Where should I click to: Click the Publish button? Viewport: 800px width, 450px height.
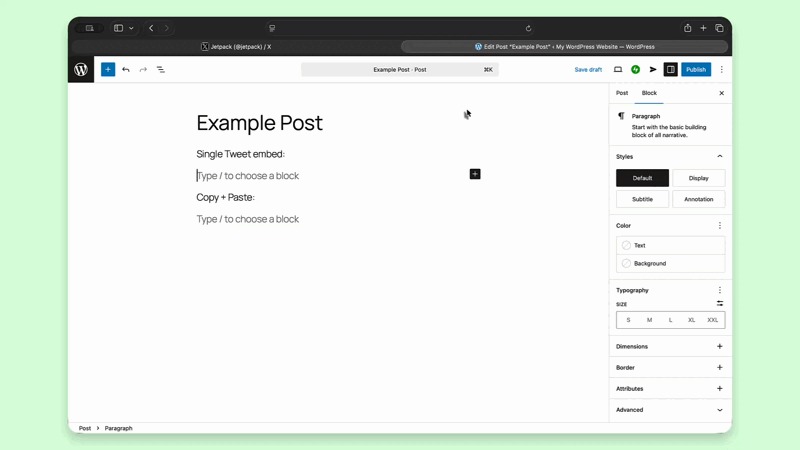[x=696, y=69]
